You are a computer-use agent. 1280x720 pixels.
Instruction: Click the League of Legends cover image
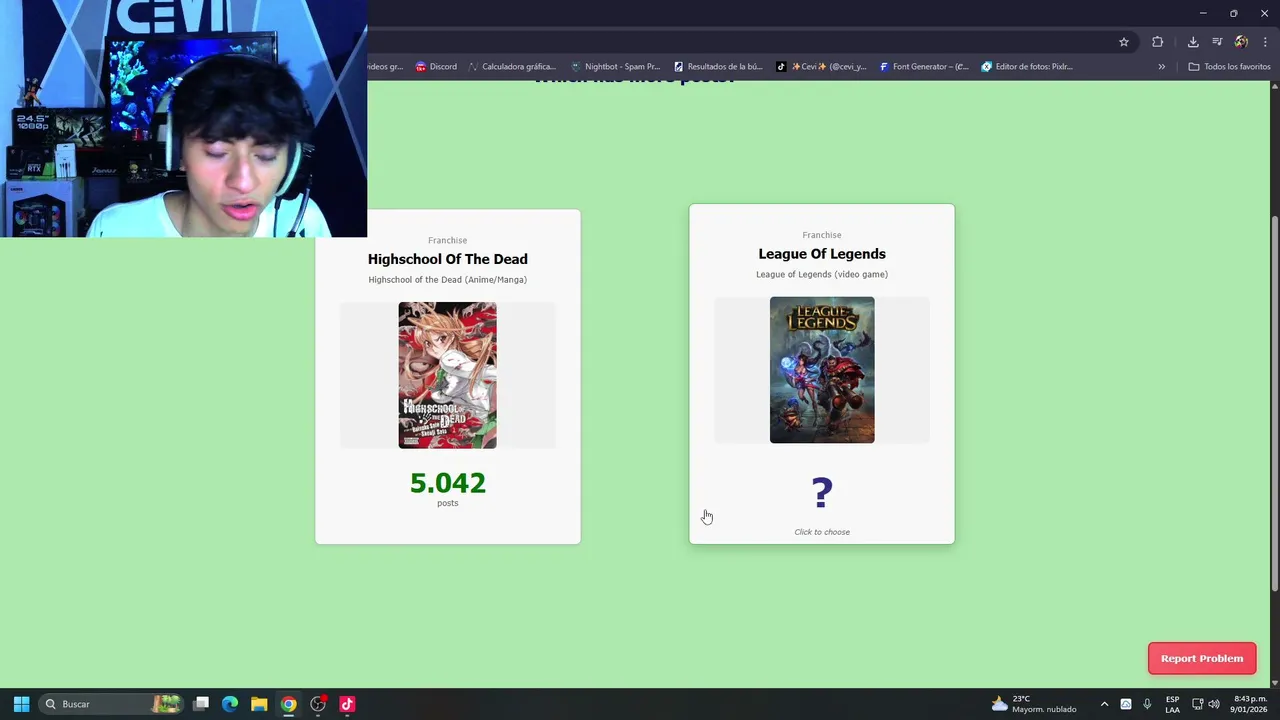coord(822,370)
